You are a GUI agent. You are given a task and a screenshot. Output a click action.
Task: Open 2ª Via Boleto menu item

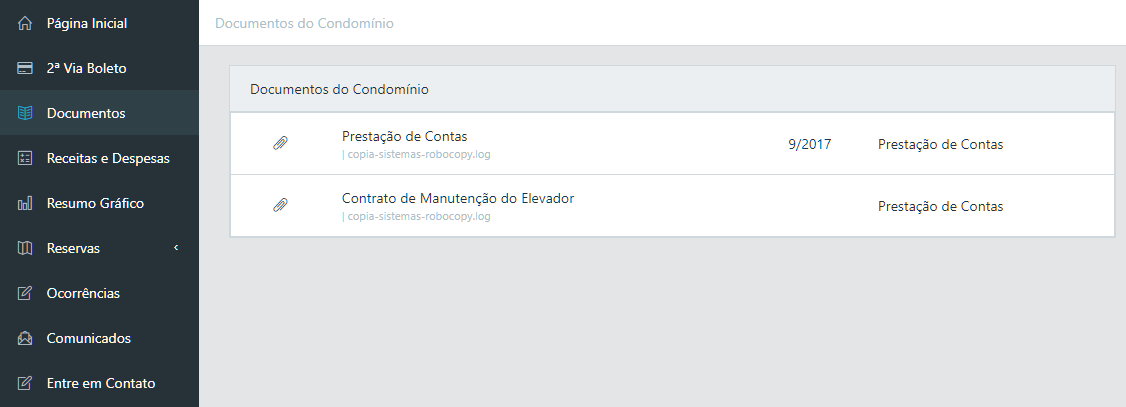pos(86,68)
